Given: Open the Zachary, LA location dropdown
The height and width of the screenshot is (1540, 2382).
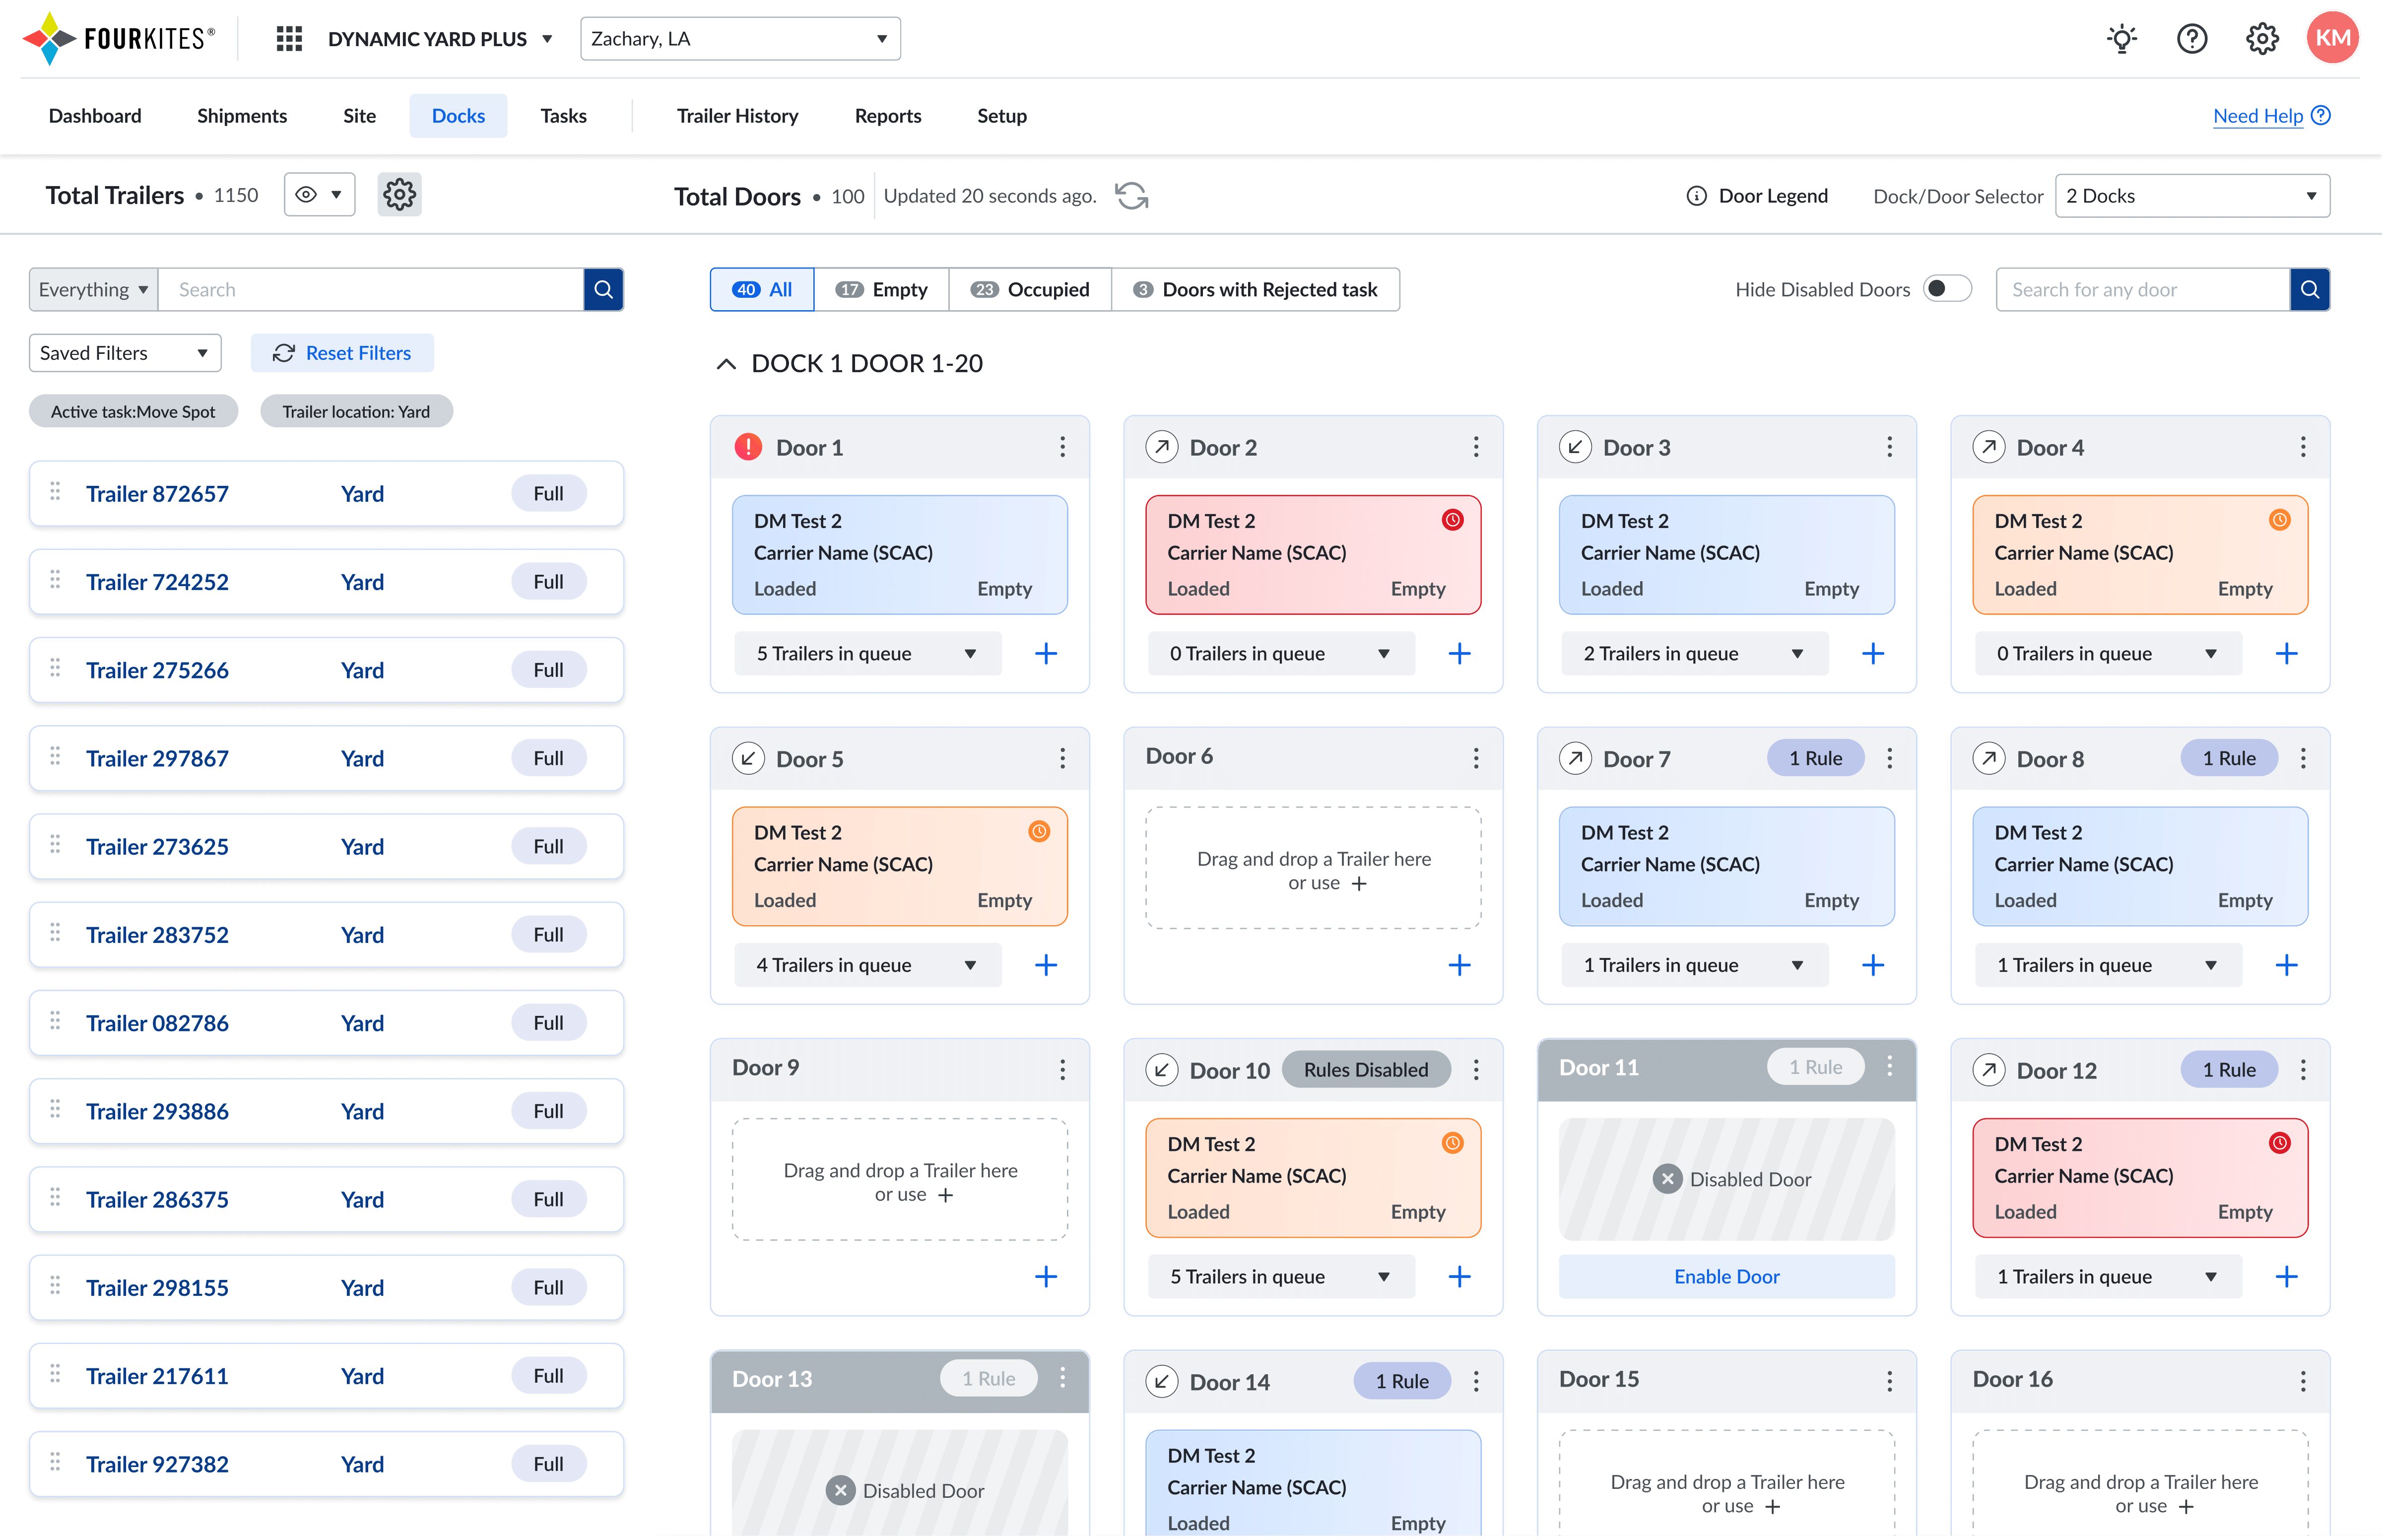Looking at the screenshot, I should (740, 39).
